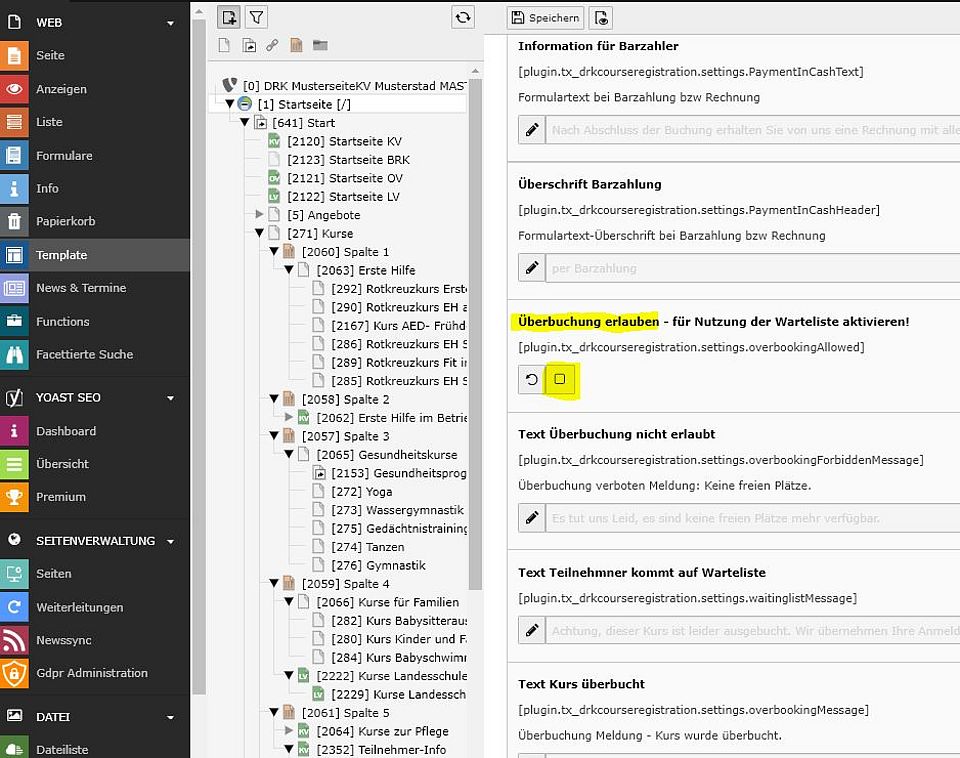The image size is (960, 758).
Task: Enable the Überbuchung erlauben checkbox
Action: pyautogui.click(x=560, y=379)
